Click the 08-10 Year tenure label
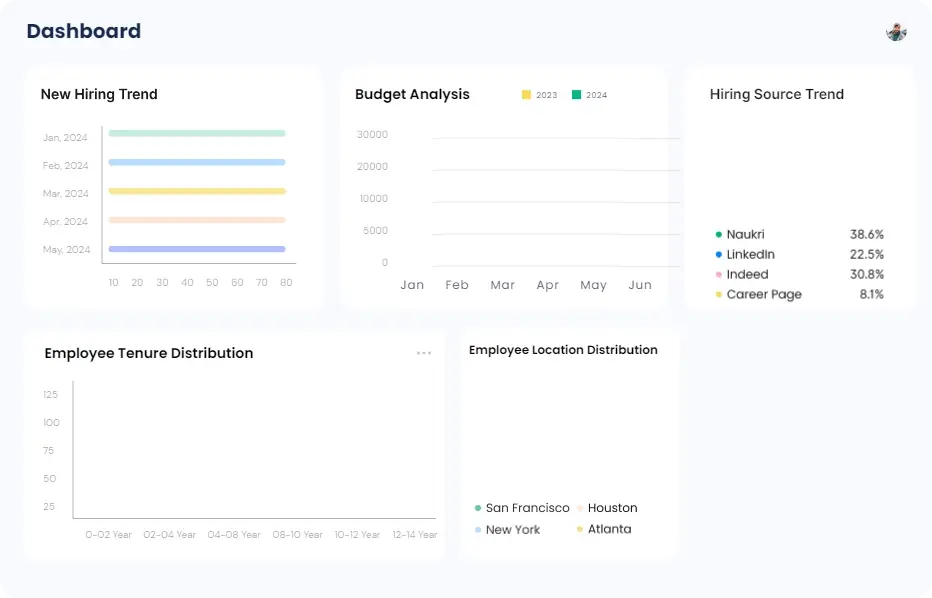This screenshot has width=932, height=598. coord(297,534)
